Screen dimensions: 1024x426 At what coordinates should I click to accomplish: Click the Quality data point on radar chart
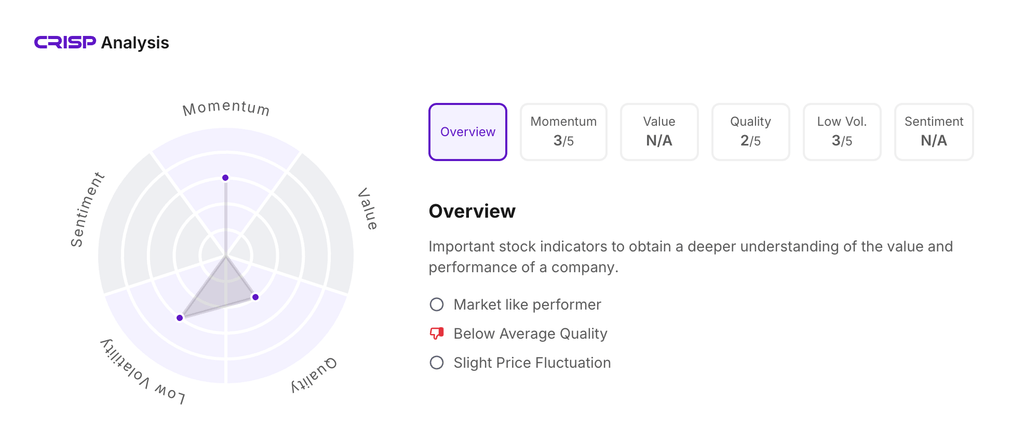point(255,297)
